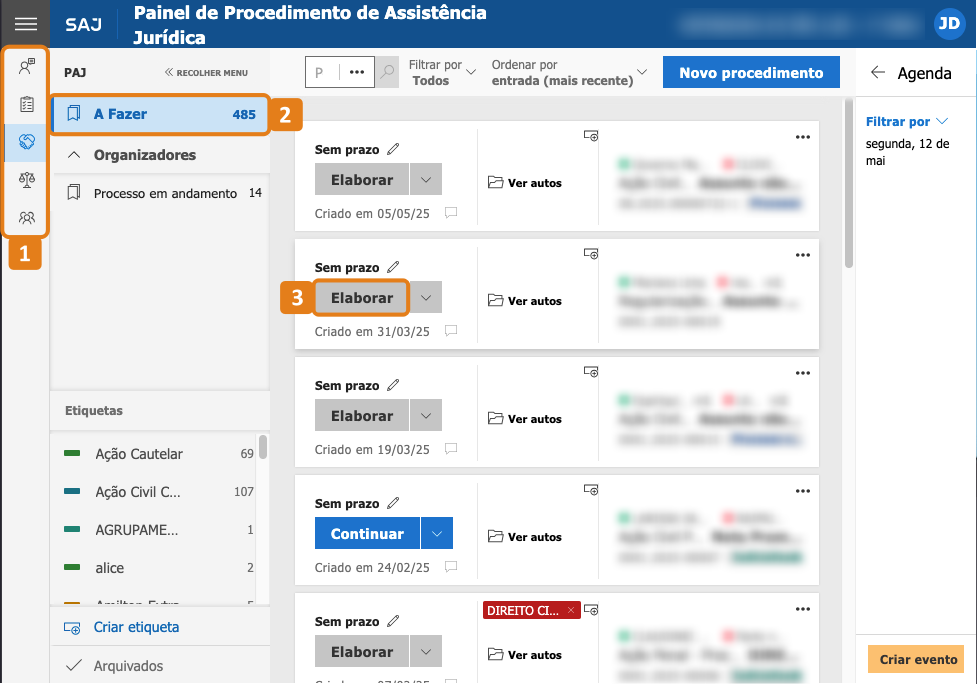Open the people group sidebar icon
Screen dimensions: 977x684
tap(27, 217)
